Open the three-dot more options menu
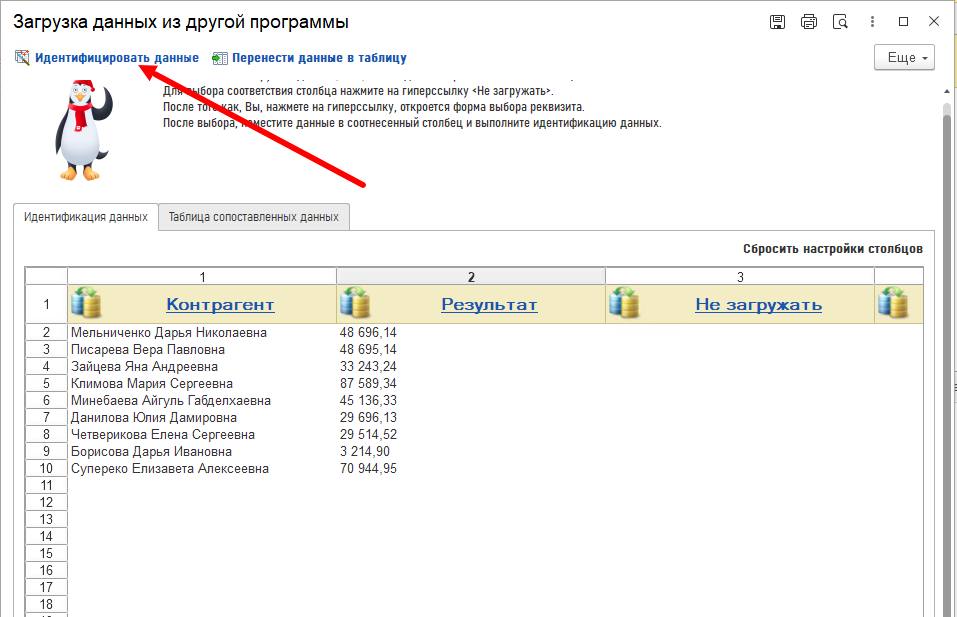This screenshot has width=957, height=617. 872,22
